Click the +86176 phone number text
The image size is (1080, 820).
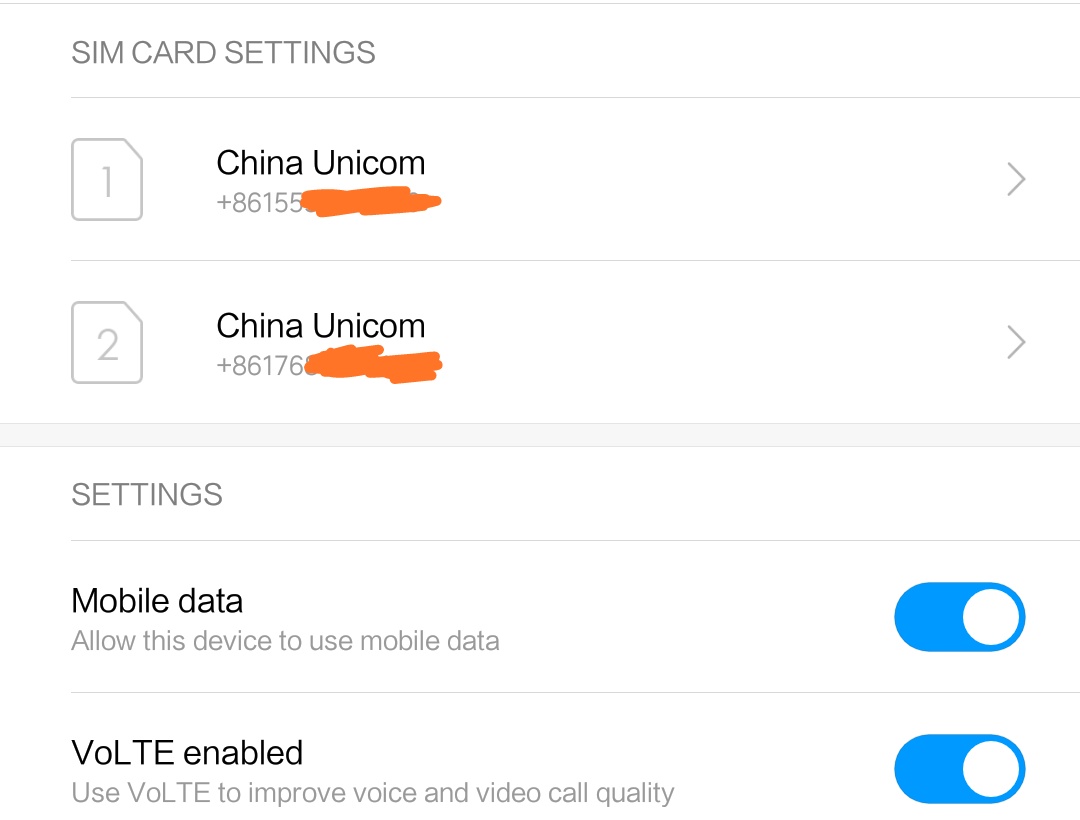pos(260,366)
